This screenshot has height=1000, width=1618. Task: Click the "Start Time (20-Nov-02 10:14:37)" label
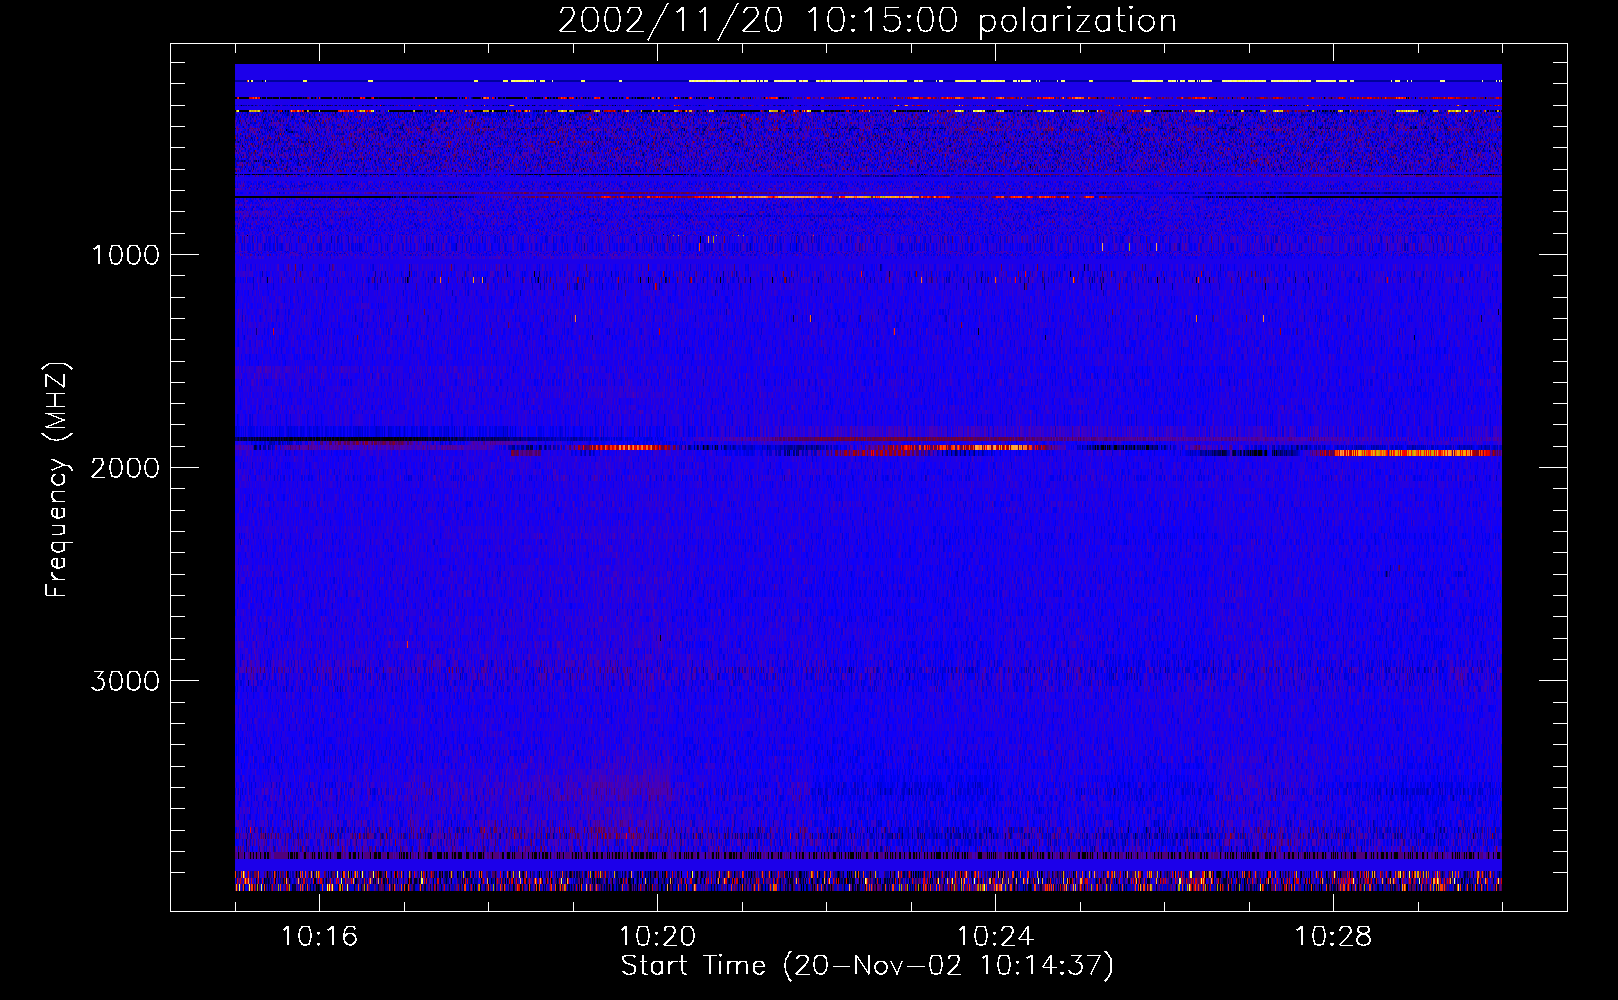coord(867,966)
